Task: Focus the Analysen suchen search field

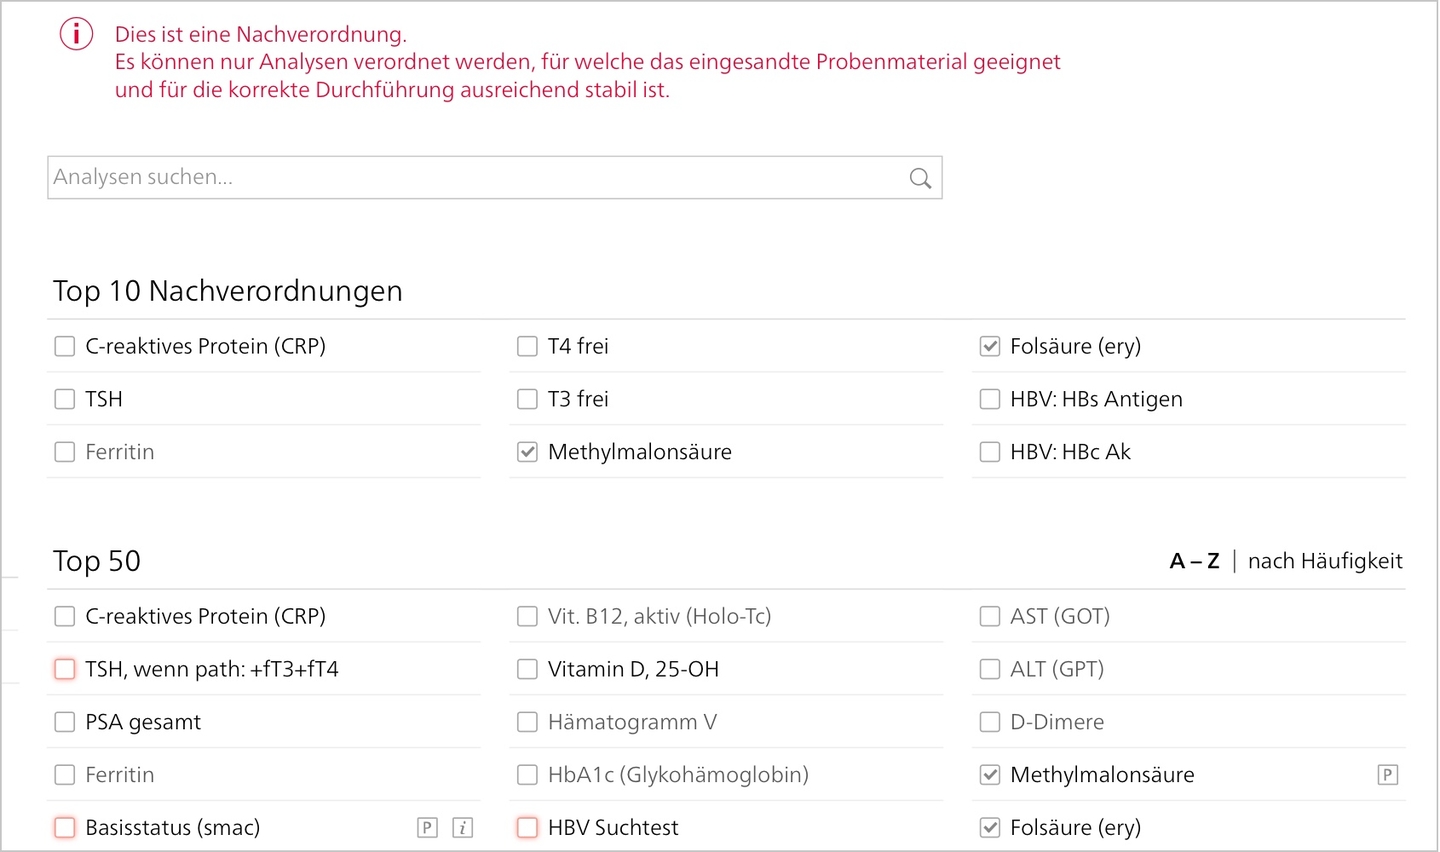Action: (x=495, y=177)
